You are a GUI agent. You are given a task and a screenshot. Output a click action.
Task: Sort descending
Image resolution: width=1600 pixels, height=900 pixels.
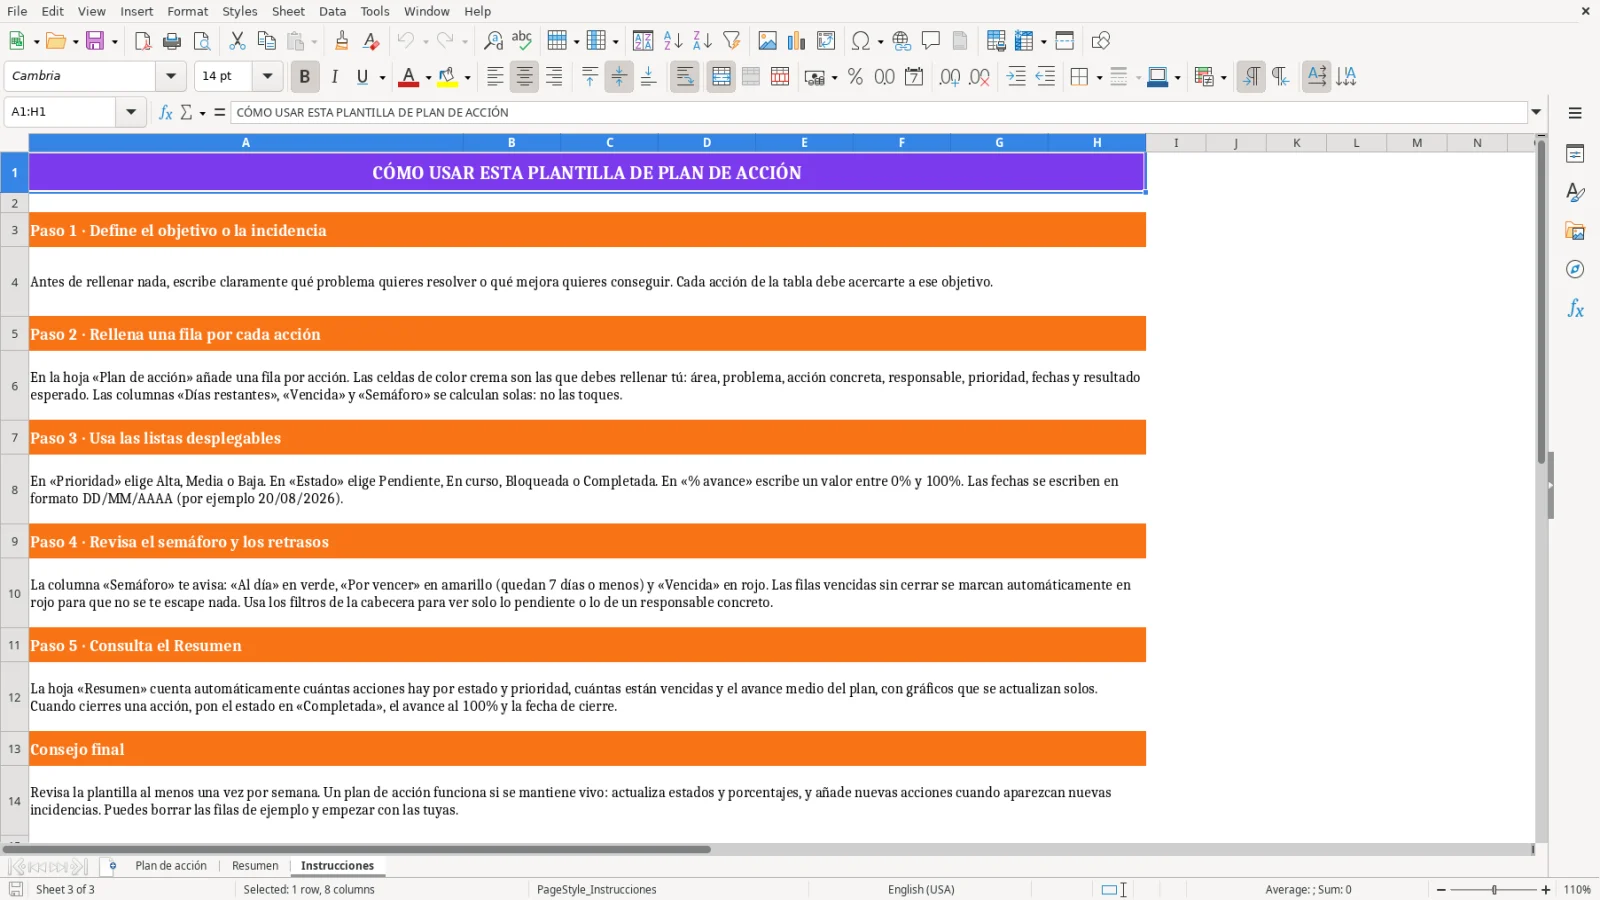(x=702, y=41)
